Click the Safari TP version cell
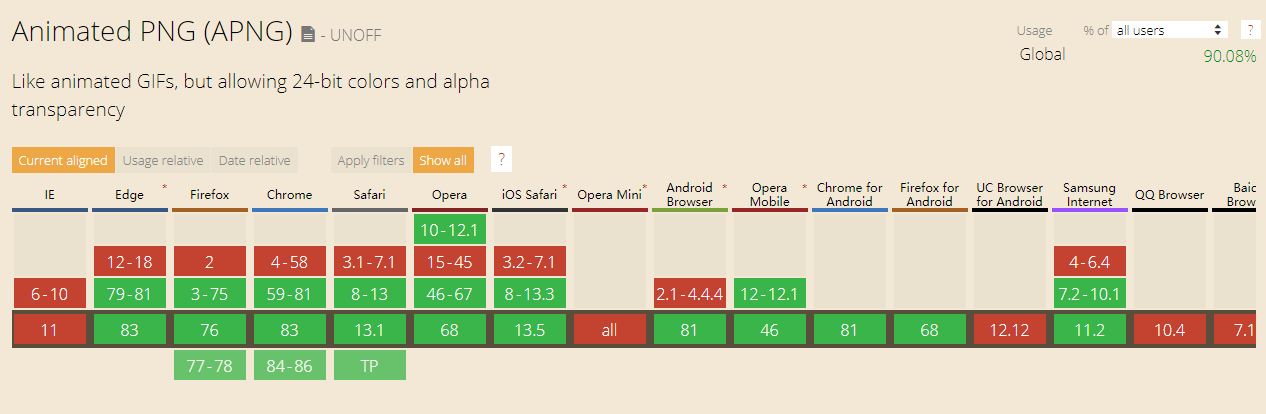The width and height of the screenshot is (1266, 414). click(x=370, y=366)
